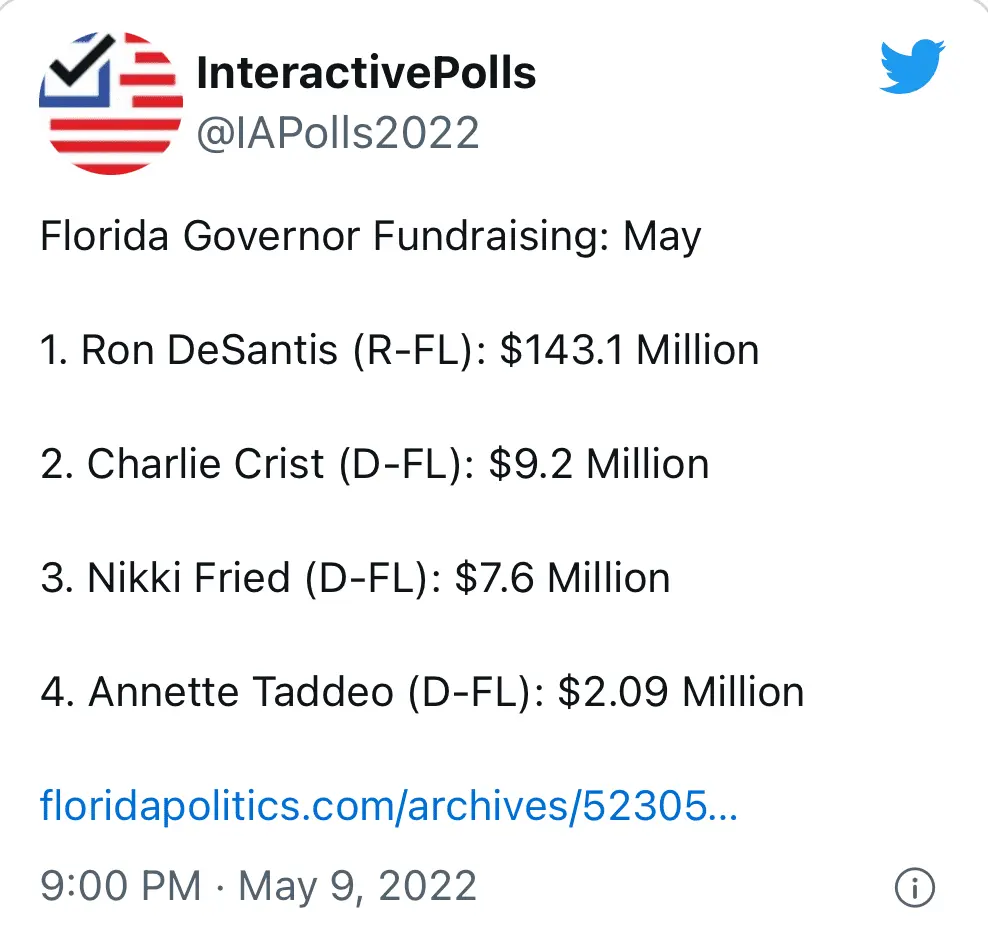Image resolution: width=988 pixels, height=926 pixels.
Task: Click the (R-FL) party label
Action: coord(412,350)
